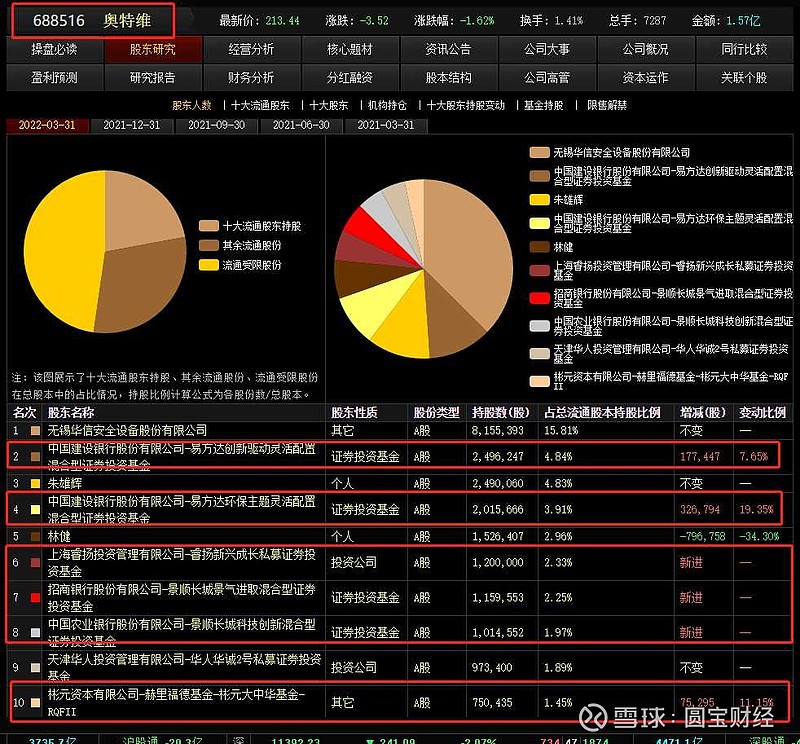The width and height of the screenshot is (800, 744).
Task: Select row 彬元资本有限公司 RQFII
Action: pos(399,702)
